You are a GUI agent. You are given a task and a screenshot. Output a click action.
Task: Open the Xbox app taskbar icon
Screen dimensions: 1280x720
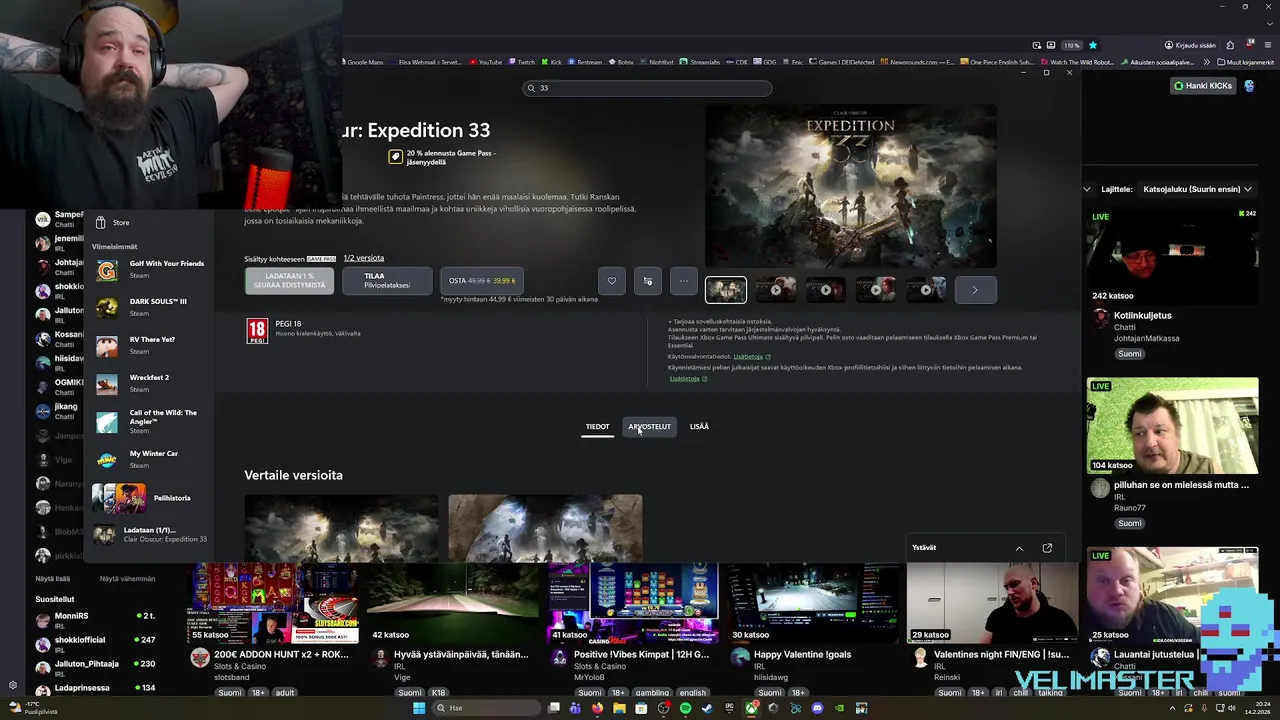point(751,708)
